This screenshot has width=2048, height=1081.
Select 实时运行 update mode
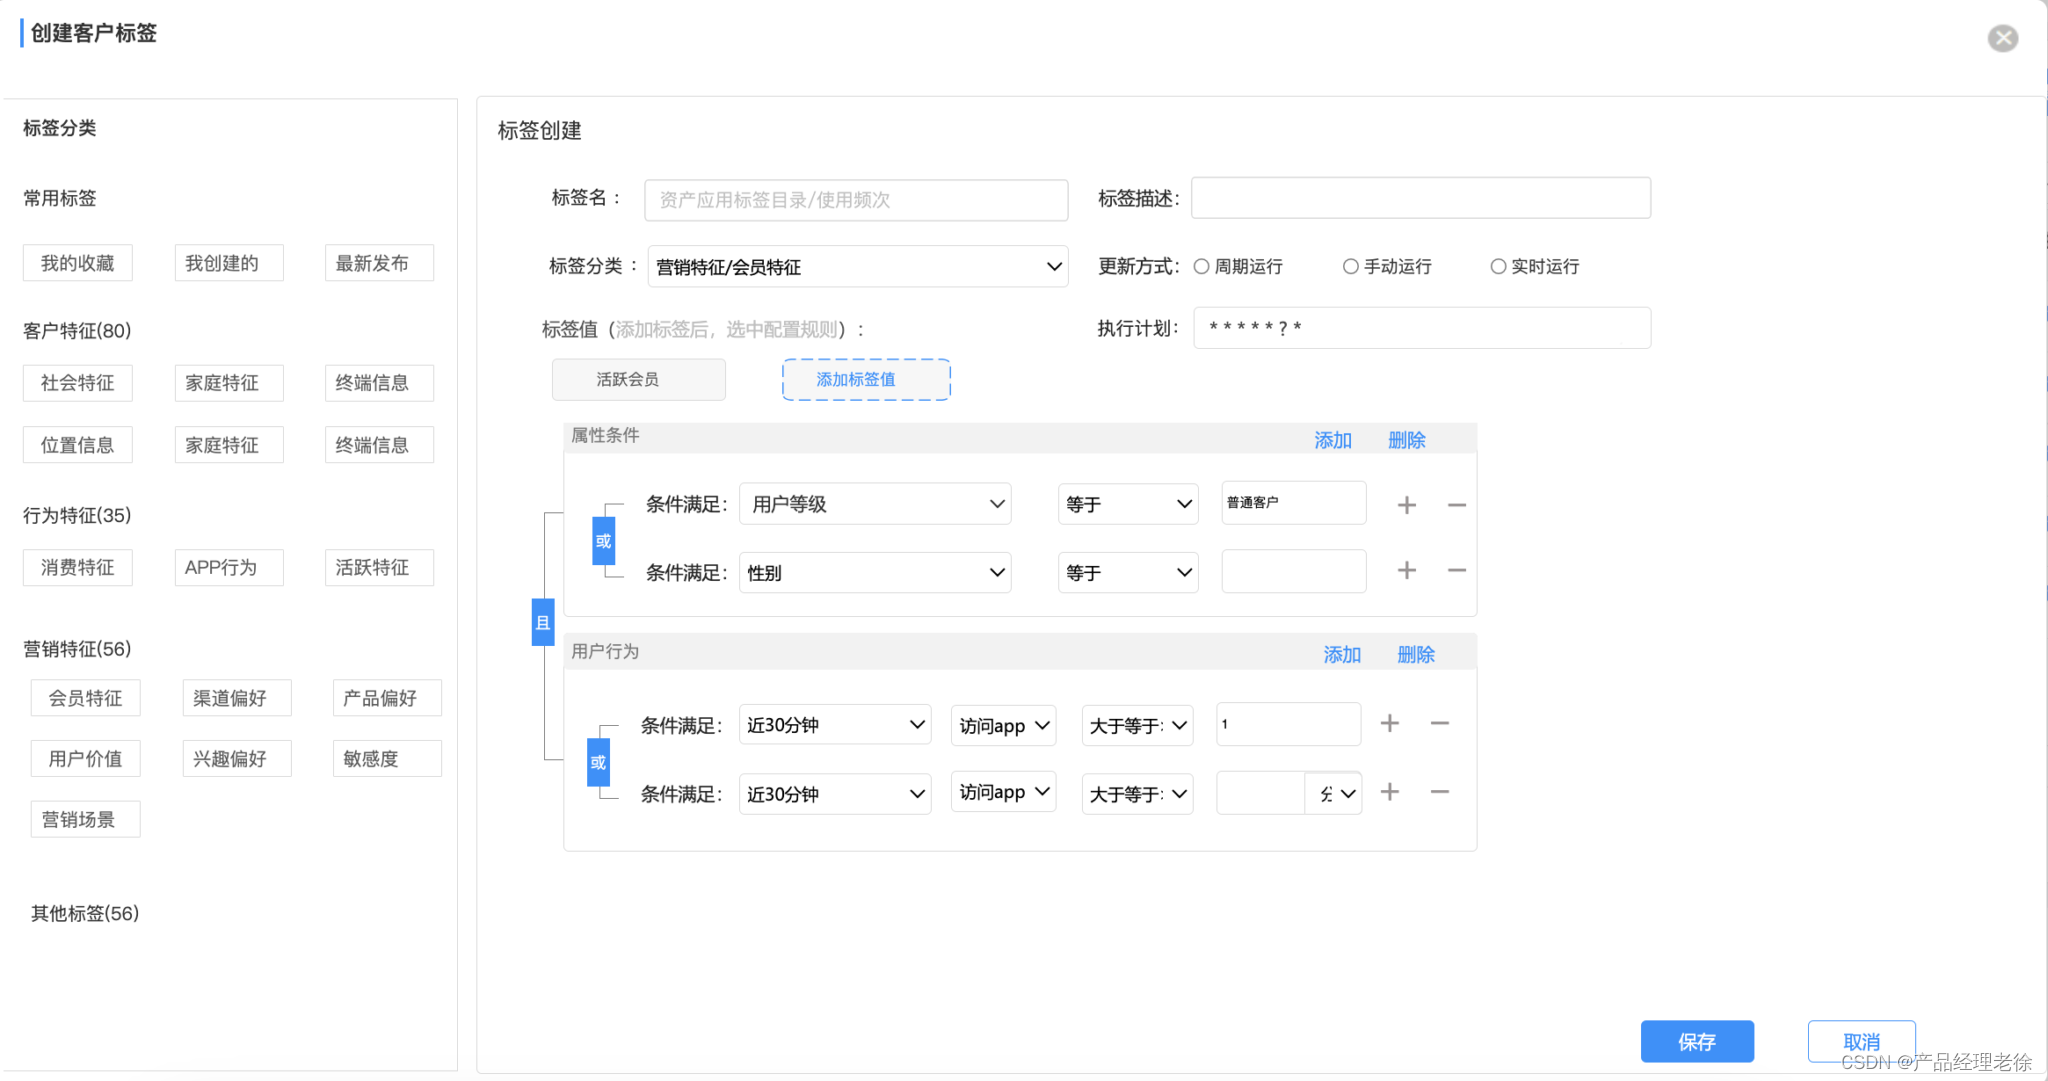click(x=1498, y=266)
